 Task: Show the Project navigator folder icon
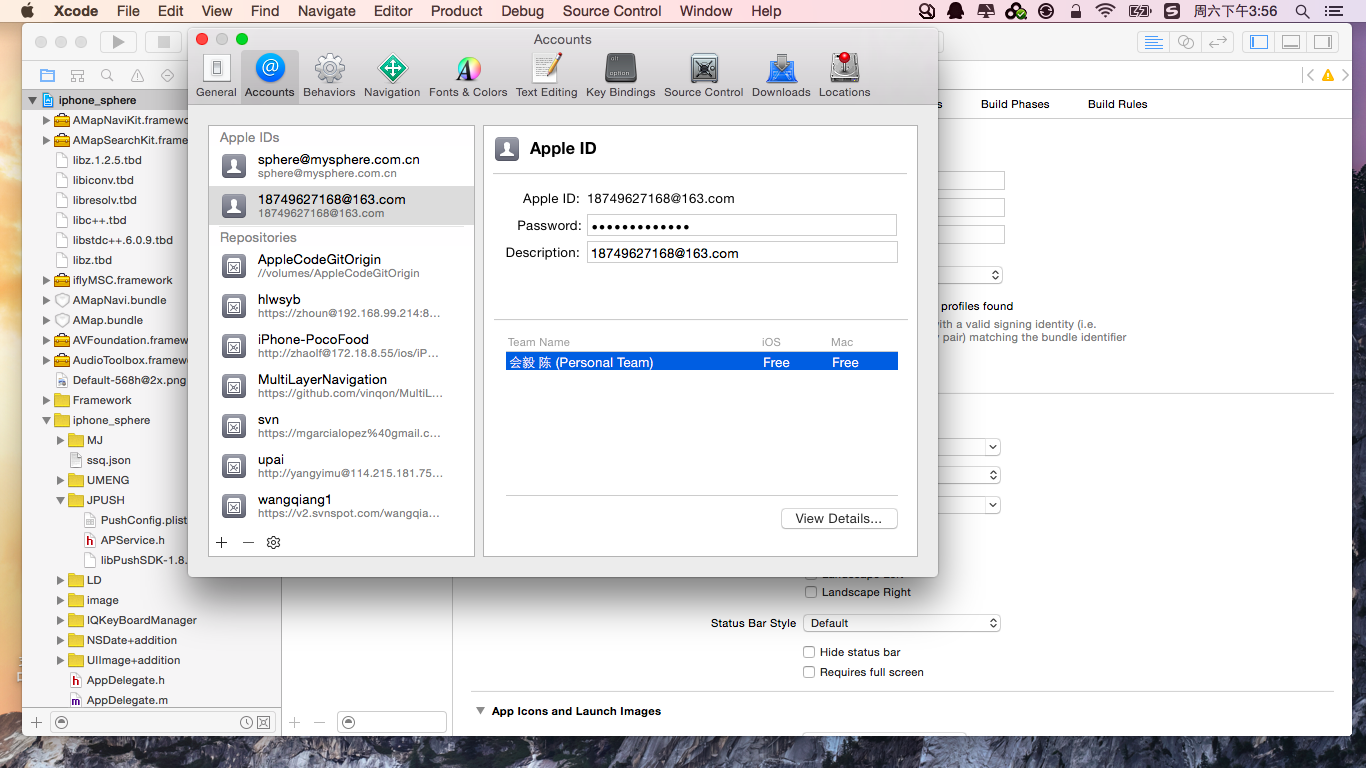[x=47, y=75]
